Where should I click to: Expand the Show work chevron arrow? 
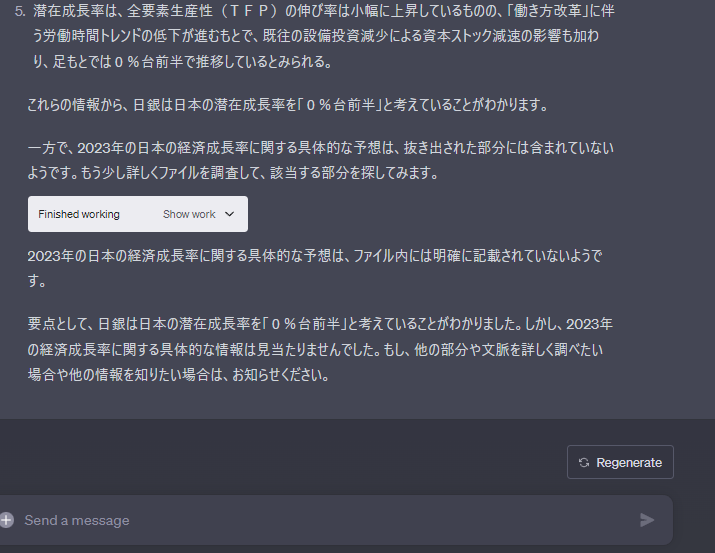tap(229, 214)
